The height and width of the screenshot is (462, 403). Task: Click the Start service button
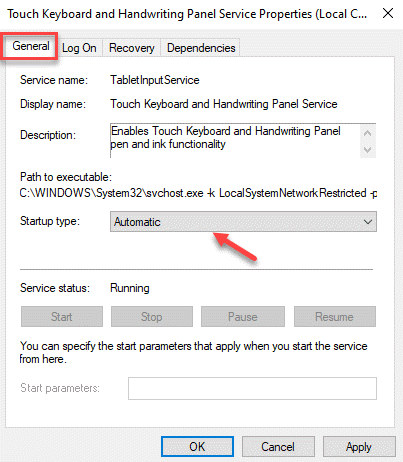click(62, 317)
